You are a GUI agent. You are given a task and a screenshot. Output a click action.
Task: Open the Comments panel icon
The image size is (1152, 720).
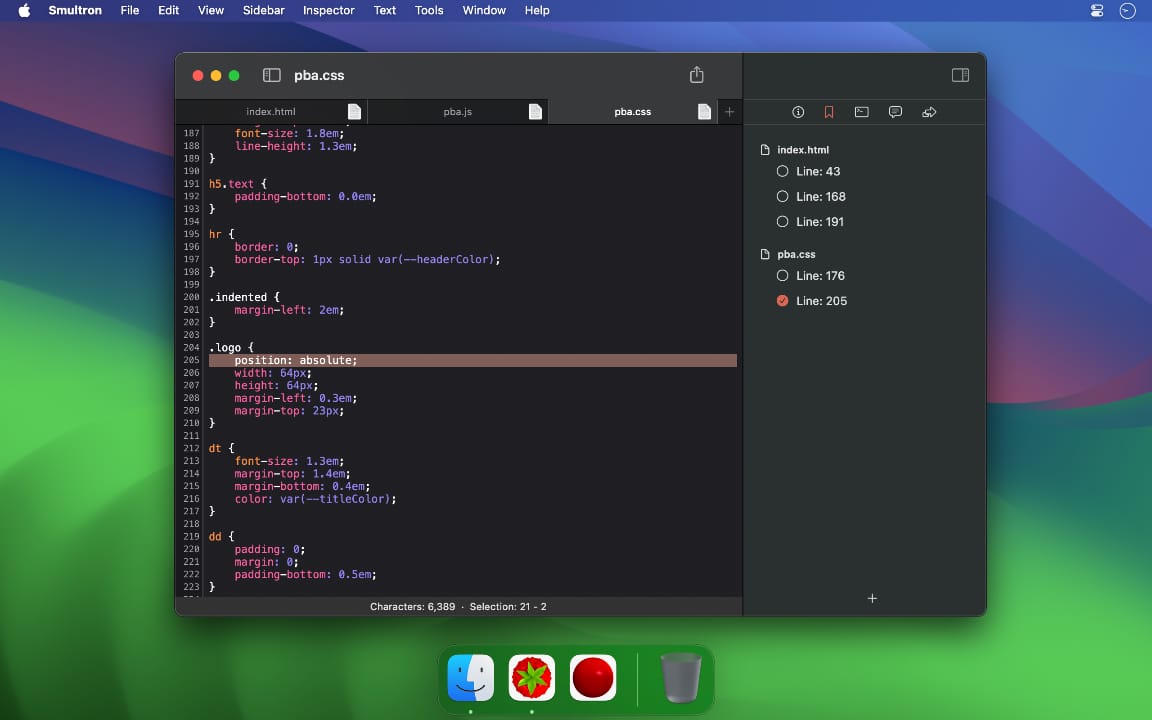tap(895, 112)
